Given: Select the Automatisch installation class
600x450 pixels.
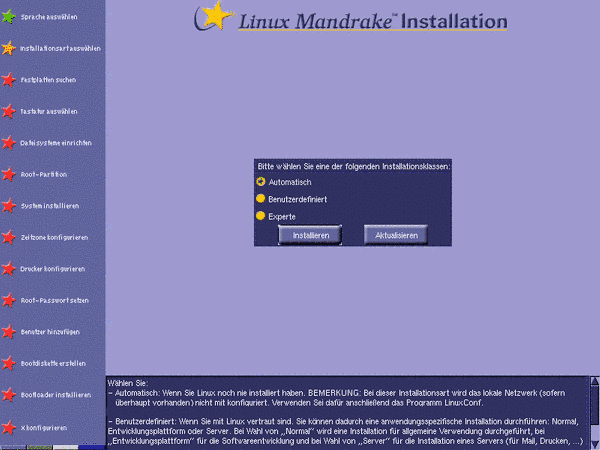Looking at the screenshot, I should (261, 182).
